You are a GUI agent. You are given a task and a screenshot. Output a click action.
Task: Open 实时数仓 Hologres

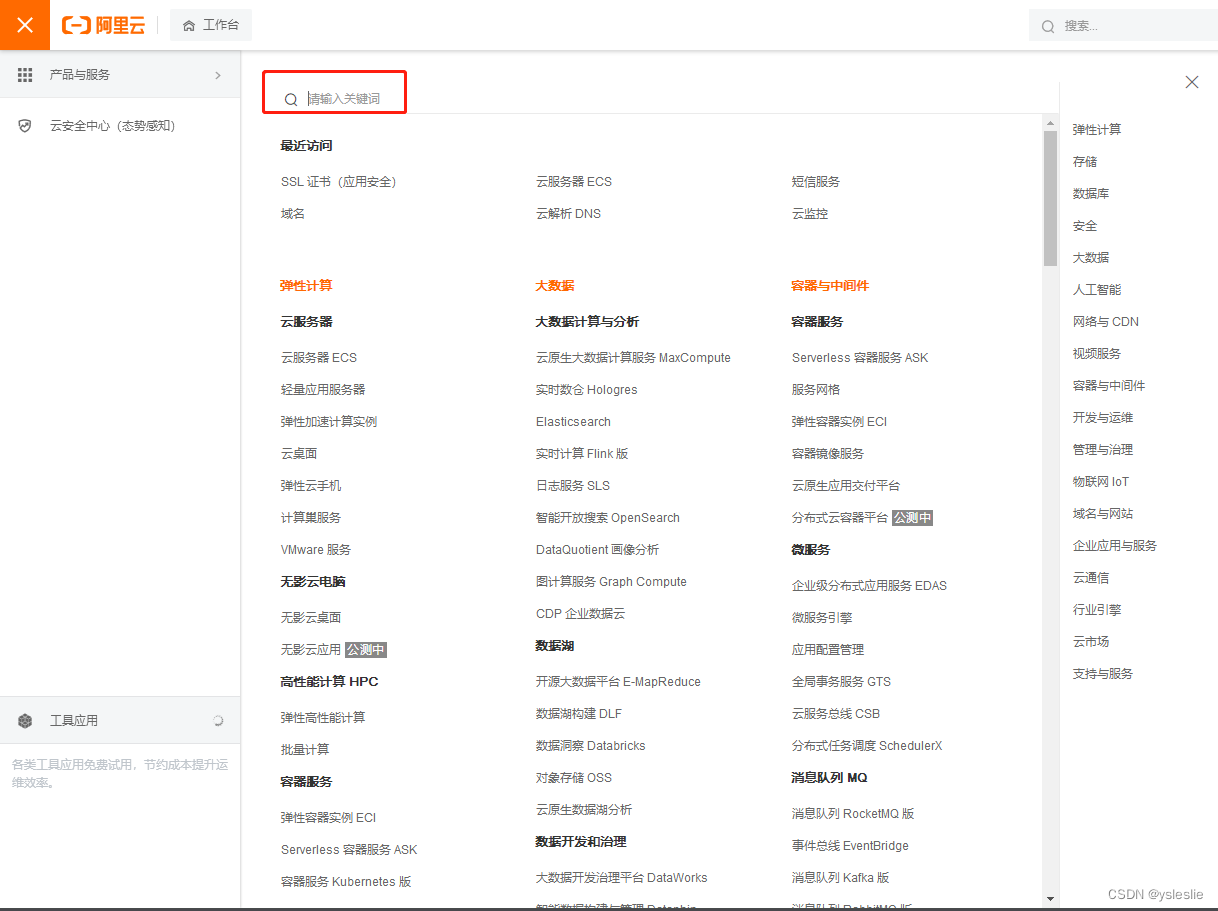586,390
